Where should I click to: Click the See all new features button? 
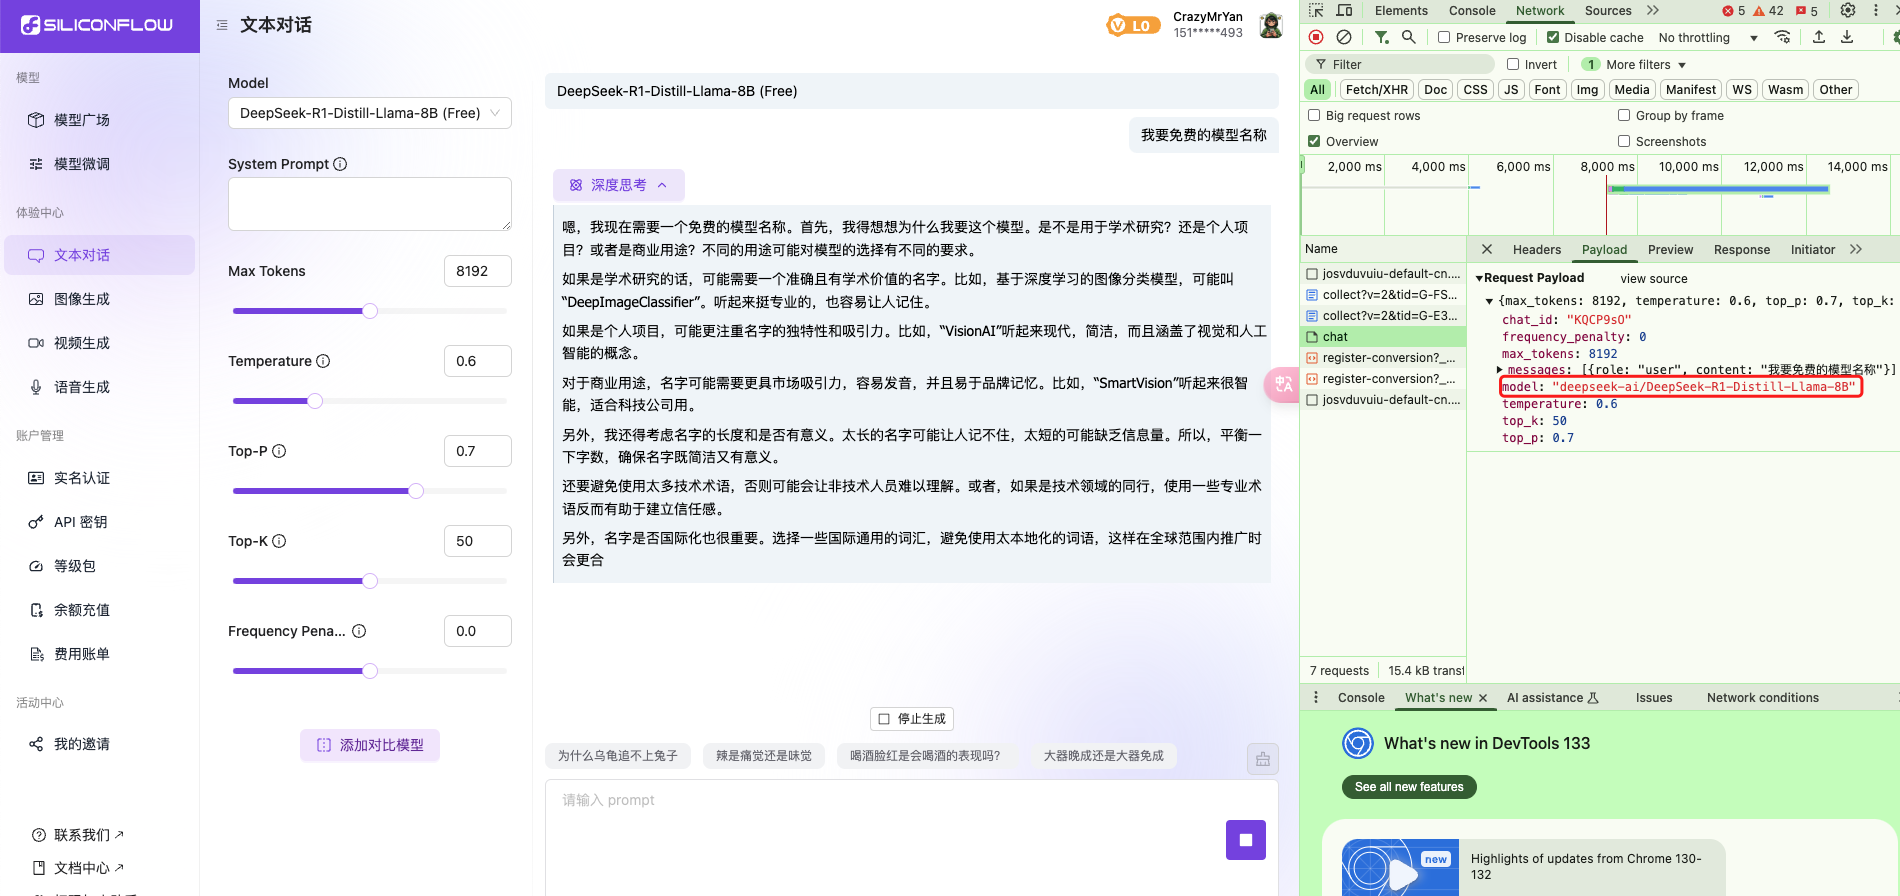(1408, 787)
